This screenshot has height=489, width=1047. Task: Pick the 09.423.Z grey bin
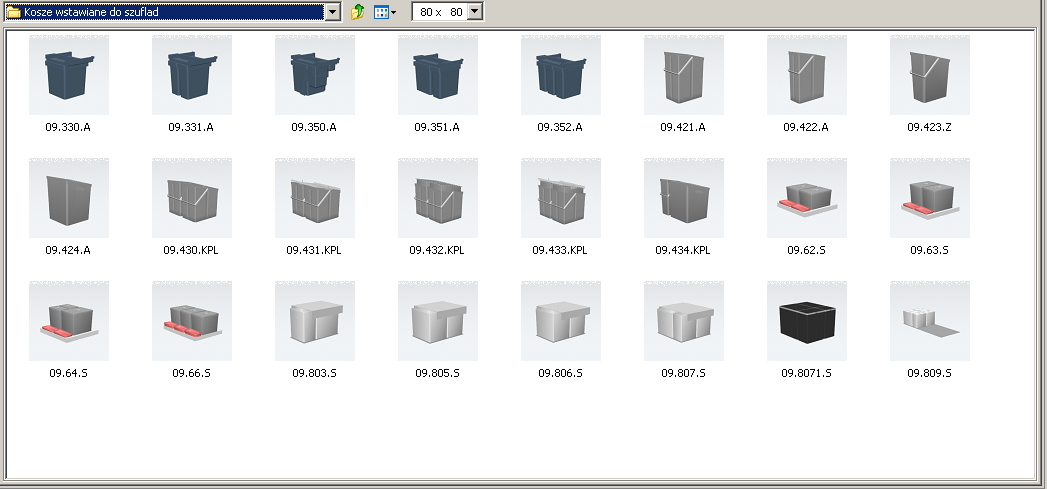tap(929, 75)
